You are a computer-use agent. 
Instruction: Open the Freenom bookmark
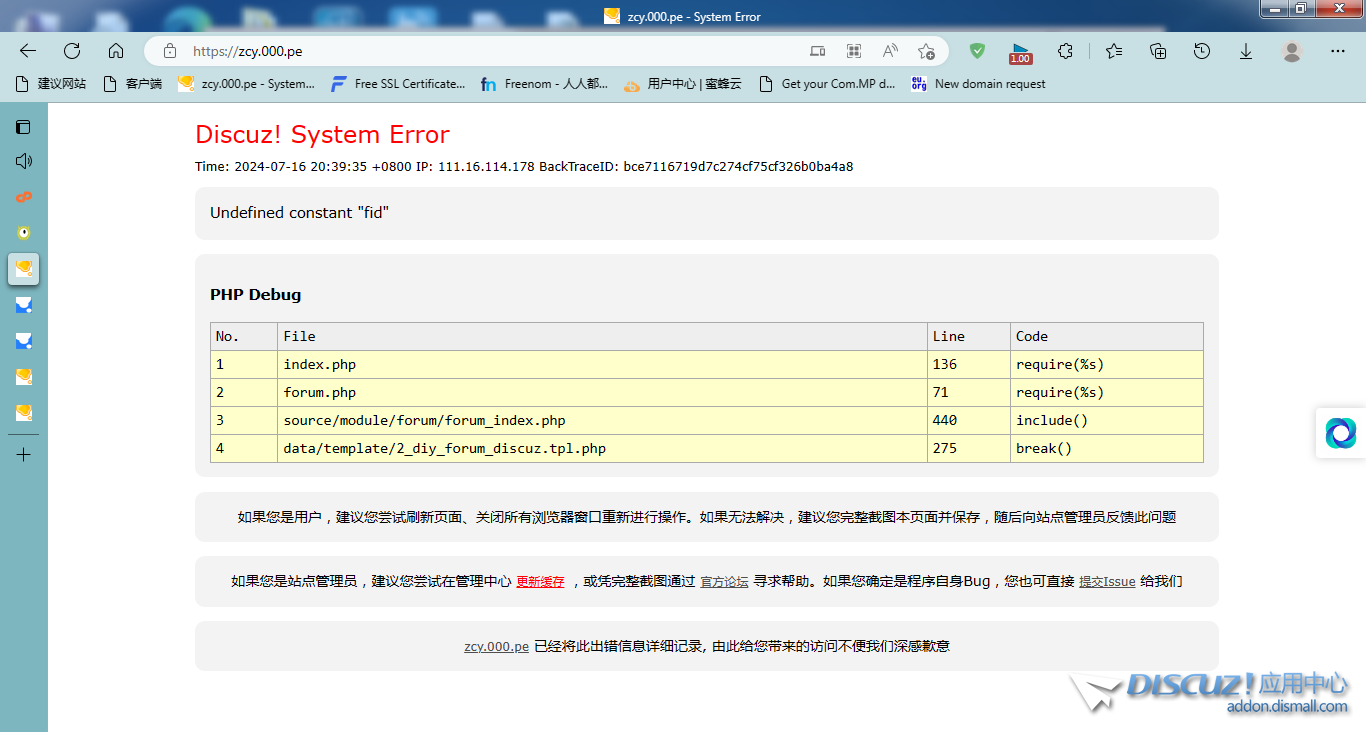544,84
